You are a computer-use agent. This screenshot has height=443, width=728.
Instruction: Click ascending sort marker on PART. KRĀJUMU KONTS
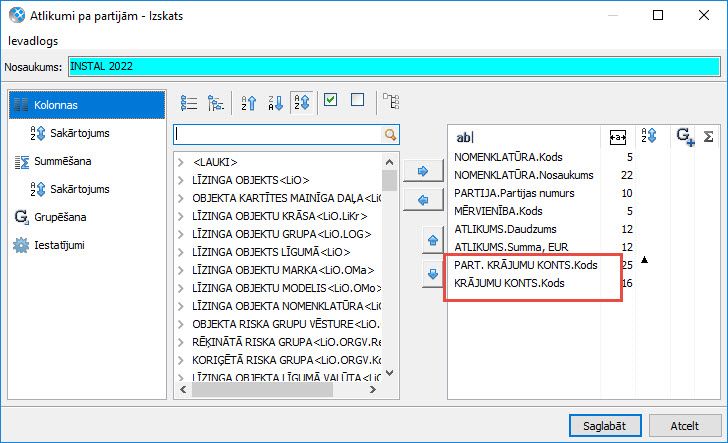click(x=644, y=260)
